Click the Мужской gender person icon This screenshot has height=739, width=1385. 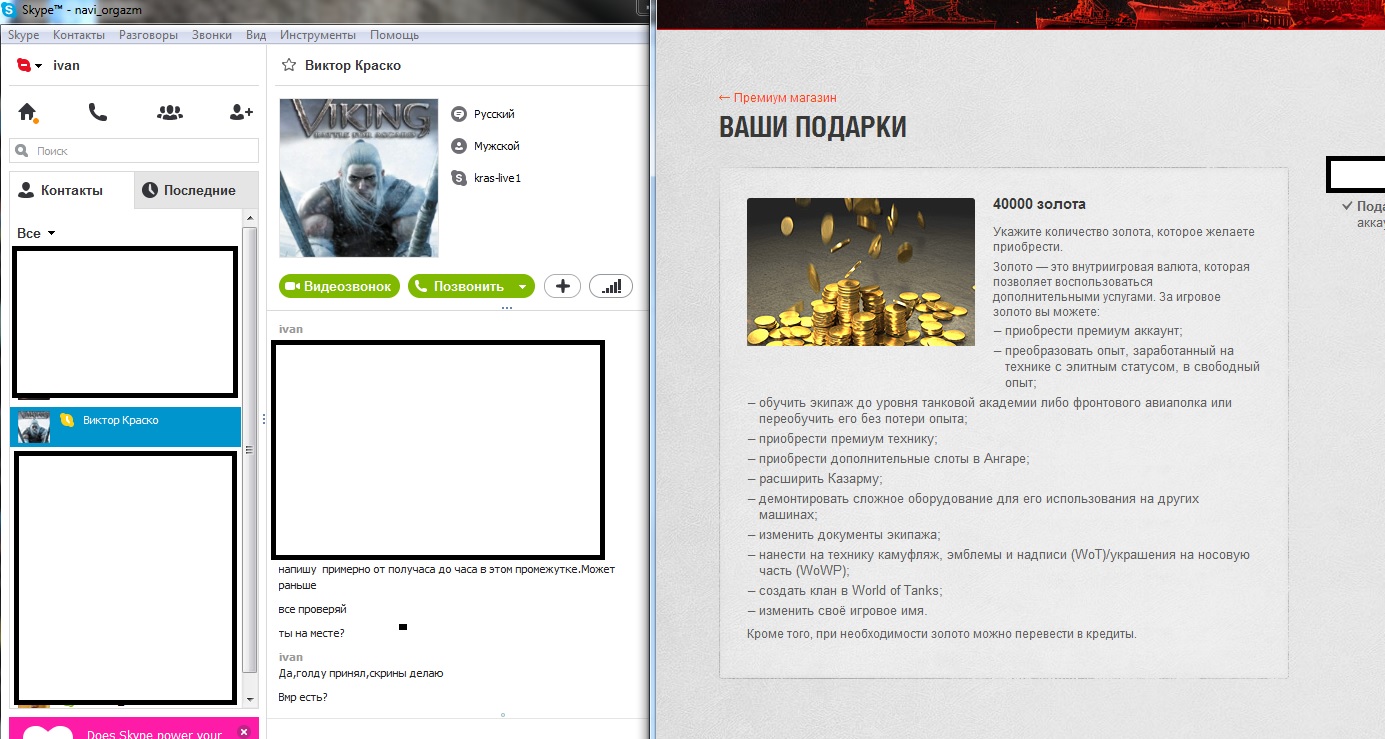click(459, 146)
